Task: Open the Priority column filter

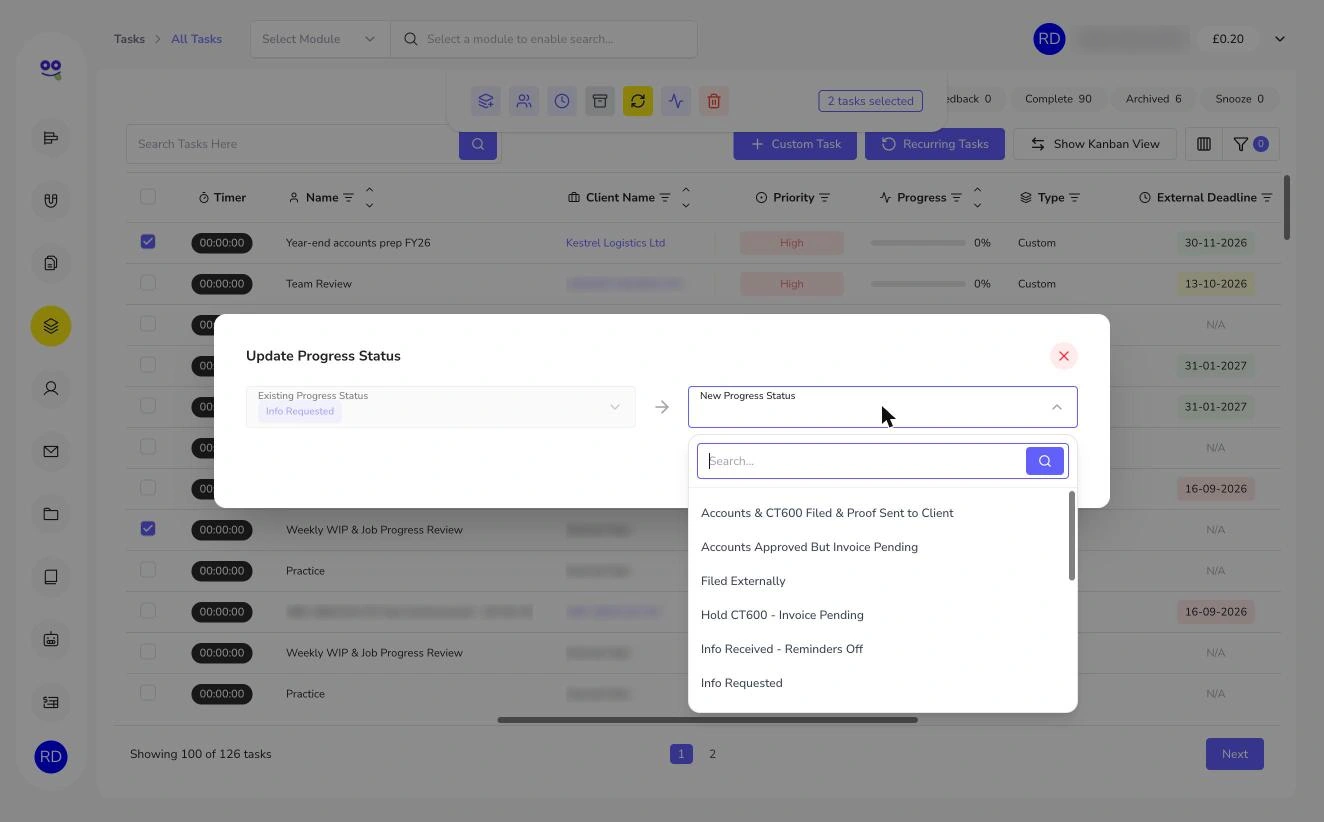Action: 825,198
